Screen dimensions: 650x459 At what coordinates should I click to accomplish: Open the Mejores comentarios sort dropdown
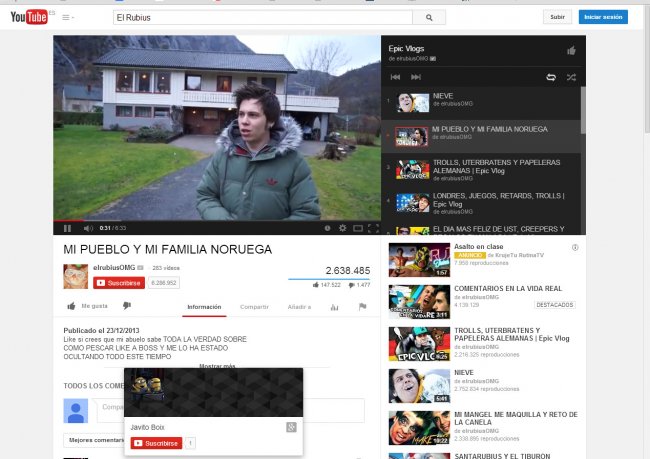pos(96,440)
